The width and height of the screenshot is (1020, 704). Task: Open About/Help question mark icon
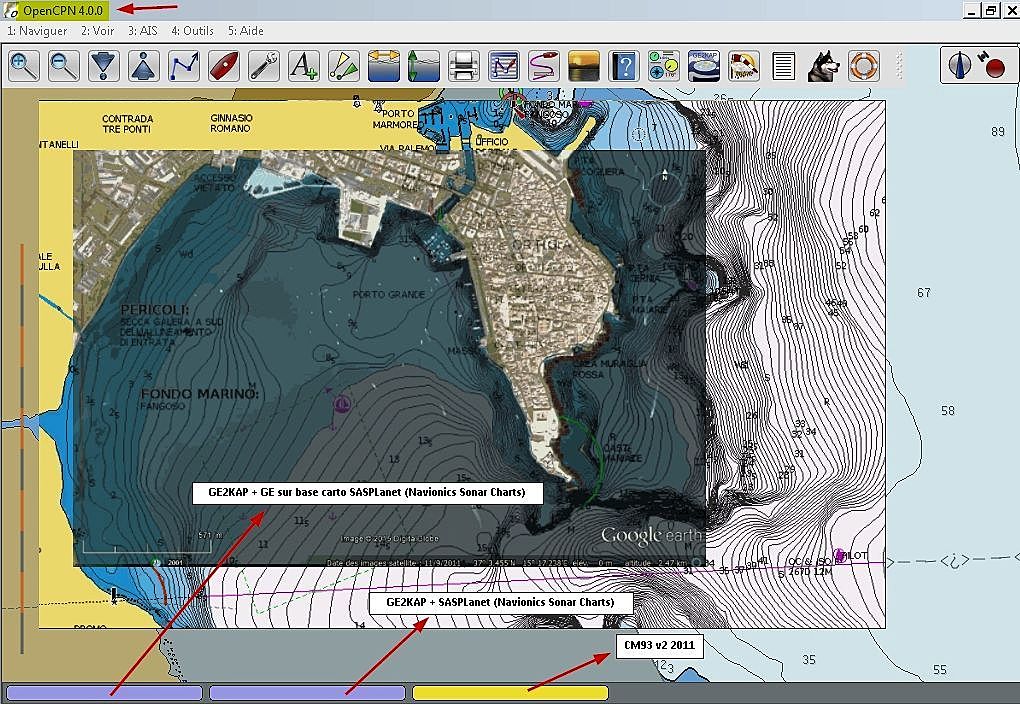tap(624, 66)
